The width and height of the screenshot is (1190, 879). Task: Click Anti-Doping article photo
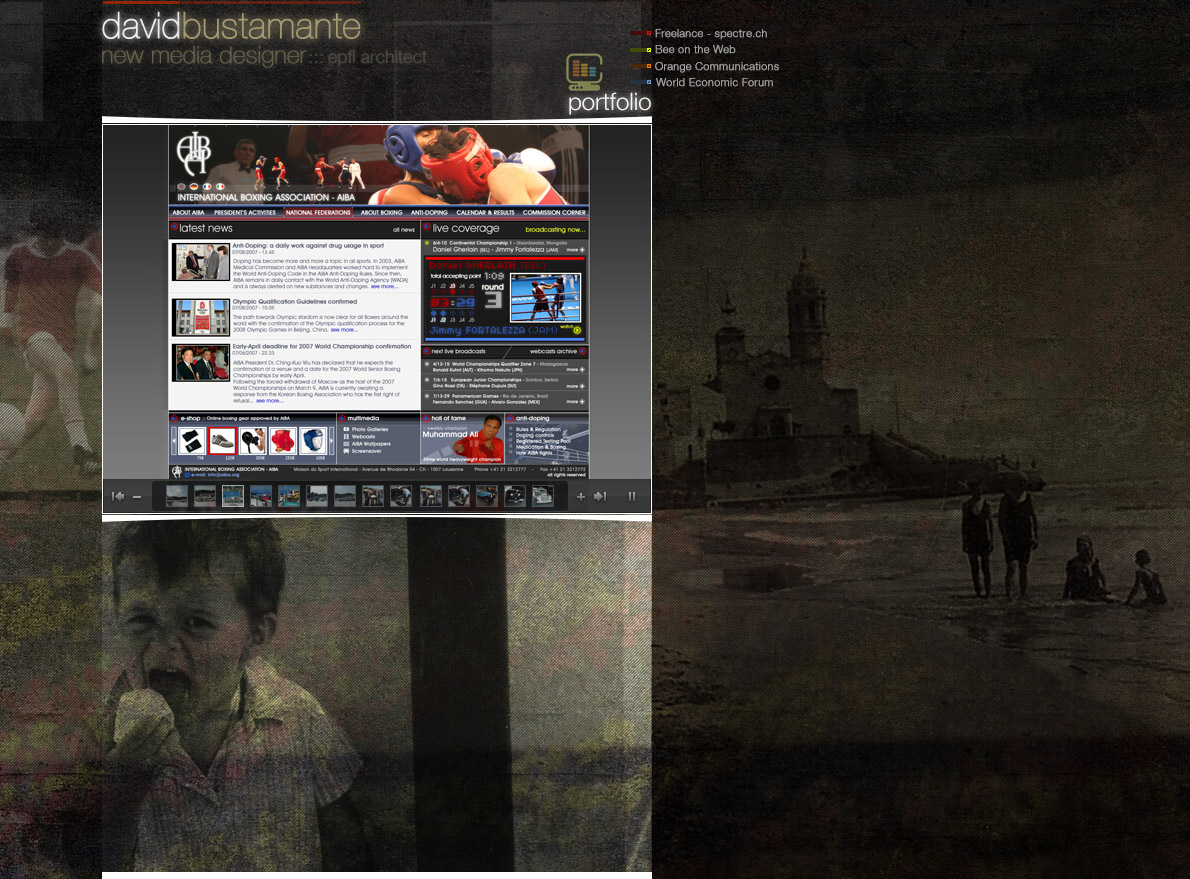pos(200,262)
